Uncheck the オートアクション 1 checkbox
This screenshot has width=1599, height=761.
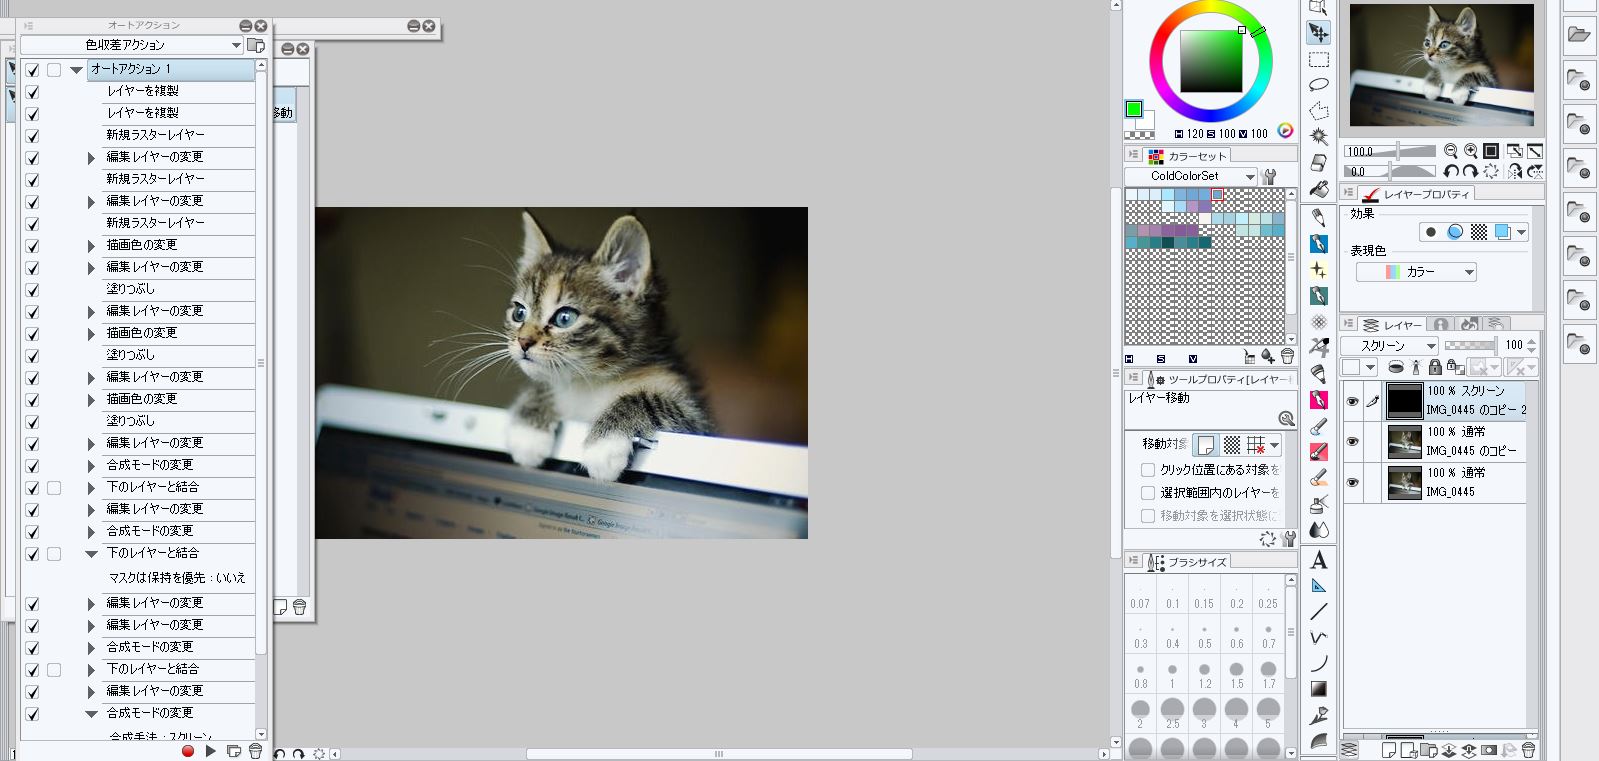click(32, 70)
